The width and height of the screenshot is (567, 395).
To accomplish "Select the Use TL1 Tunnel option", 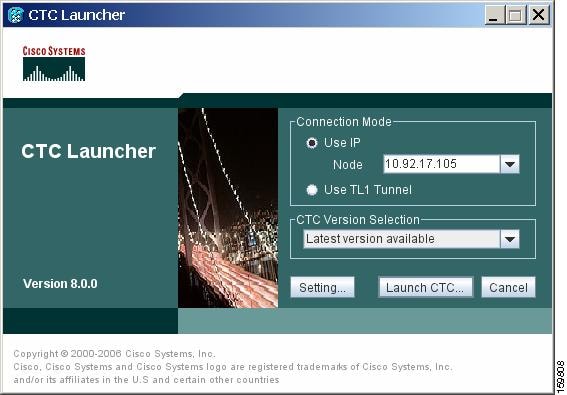I will [312, 190].
